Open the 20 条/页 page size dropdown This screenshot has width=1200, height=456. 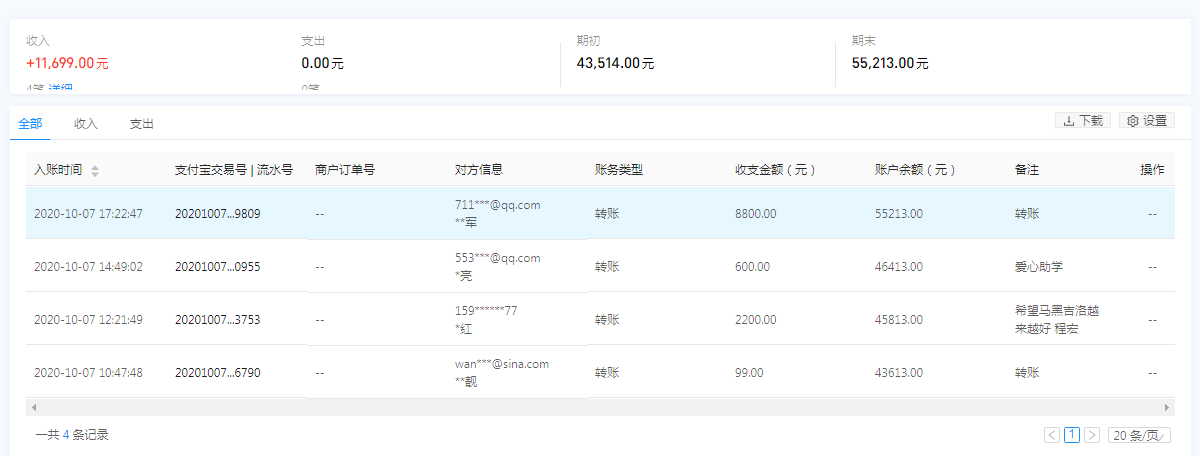(x=1140, y=435)
